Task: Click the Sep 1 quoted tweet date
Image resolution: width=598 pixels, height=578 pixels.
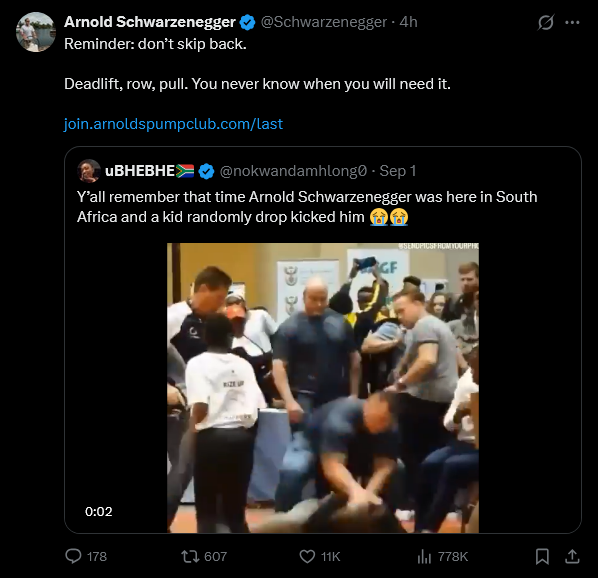Action: pyautogui.click(x=398, y=171)
